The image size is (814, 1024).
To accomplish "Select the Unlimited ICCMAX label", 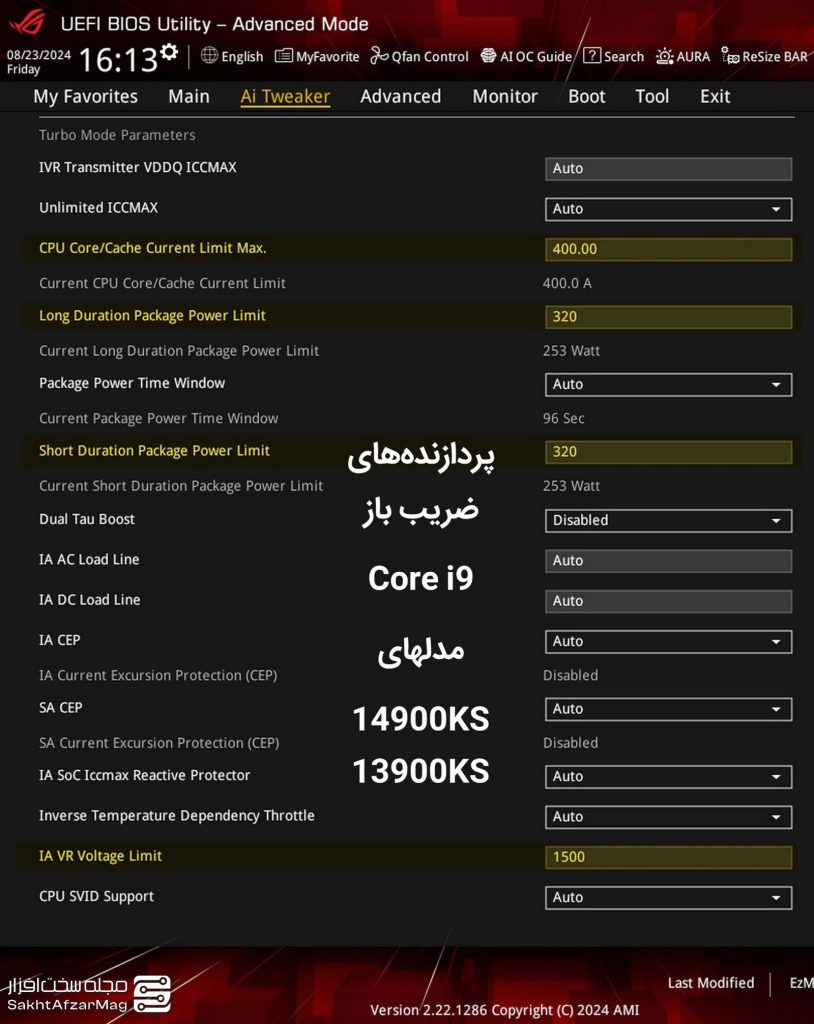I will (x=99, y=208).
